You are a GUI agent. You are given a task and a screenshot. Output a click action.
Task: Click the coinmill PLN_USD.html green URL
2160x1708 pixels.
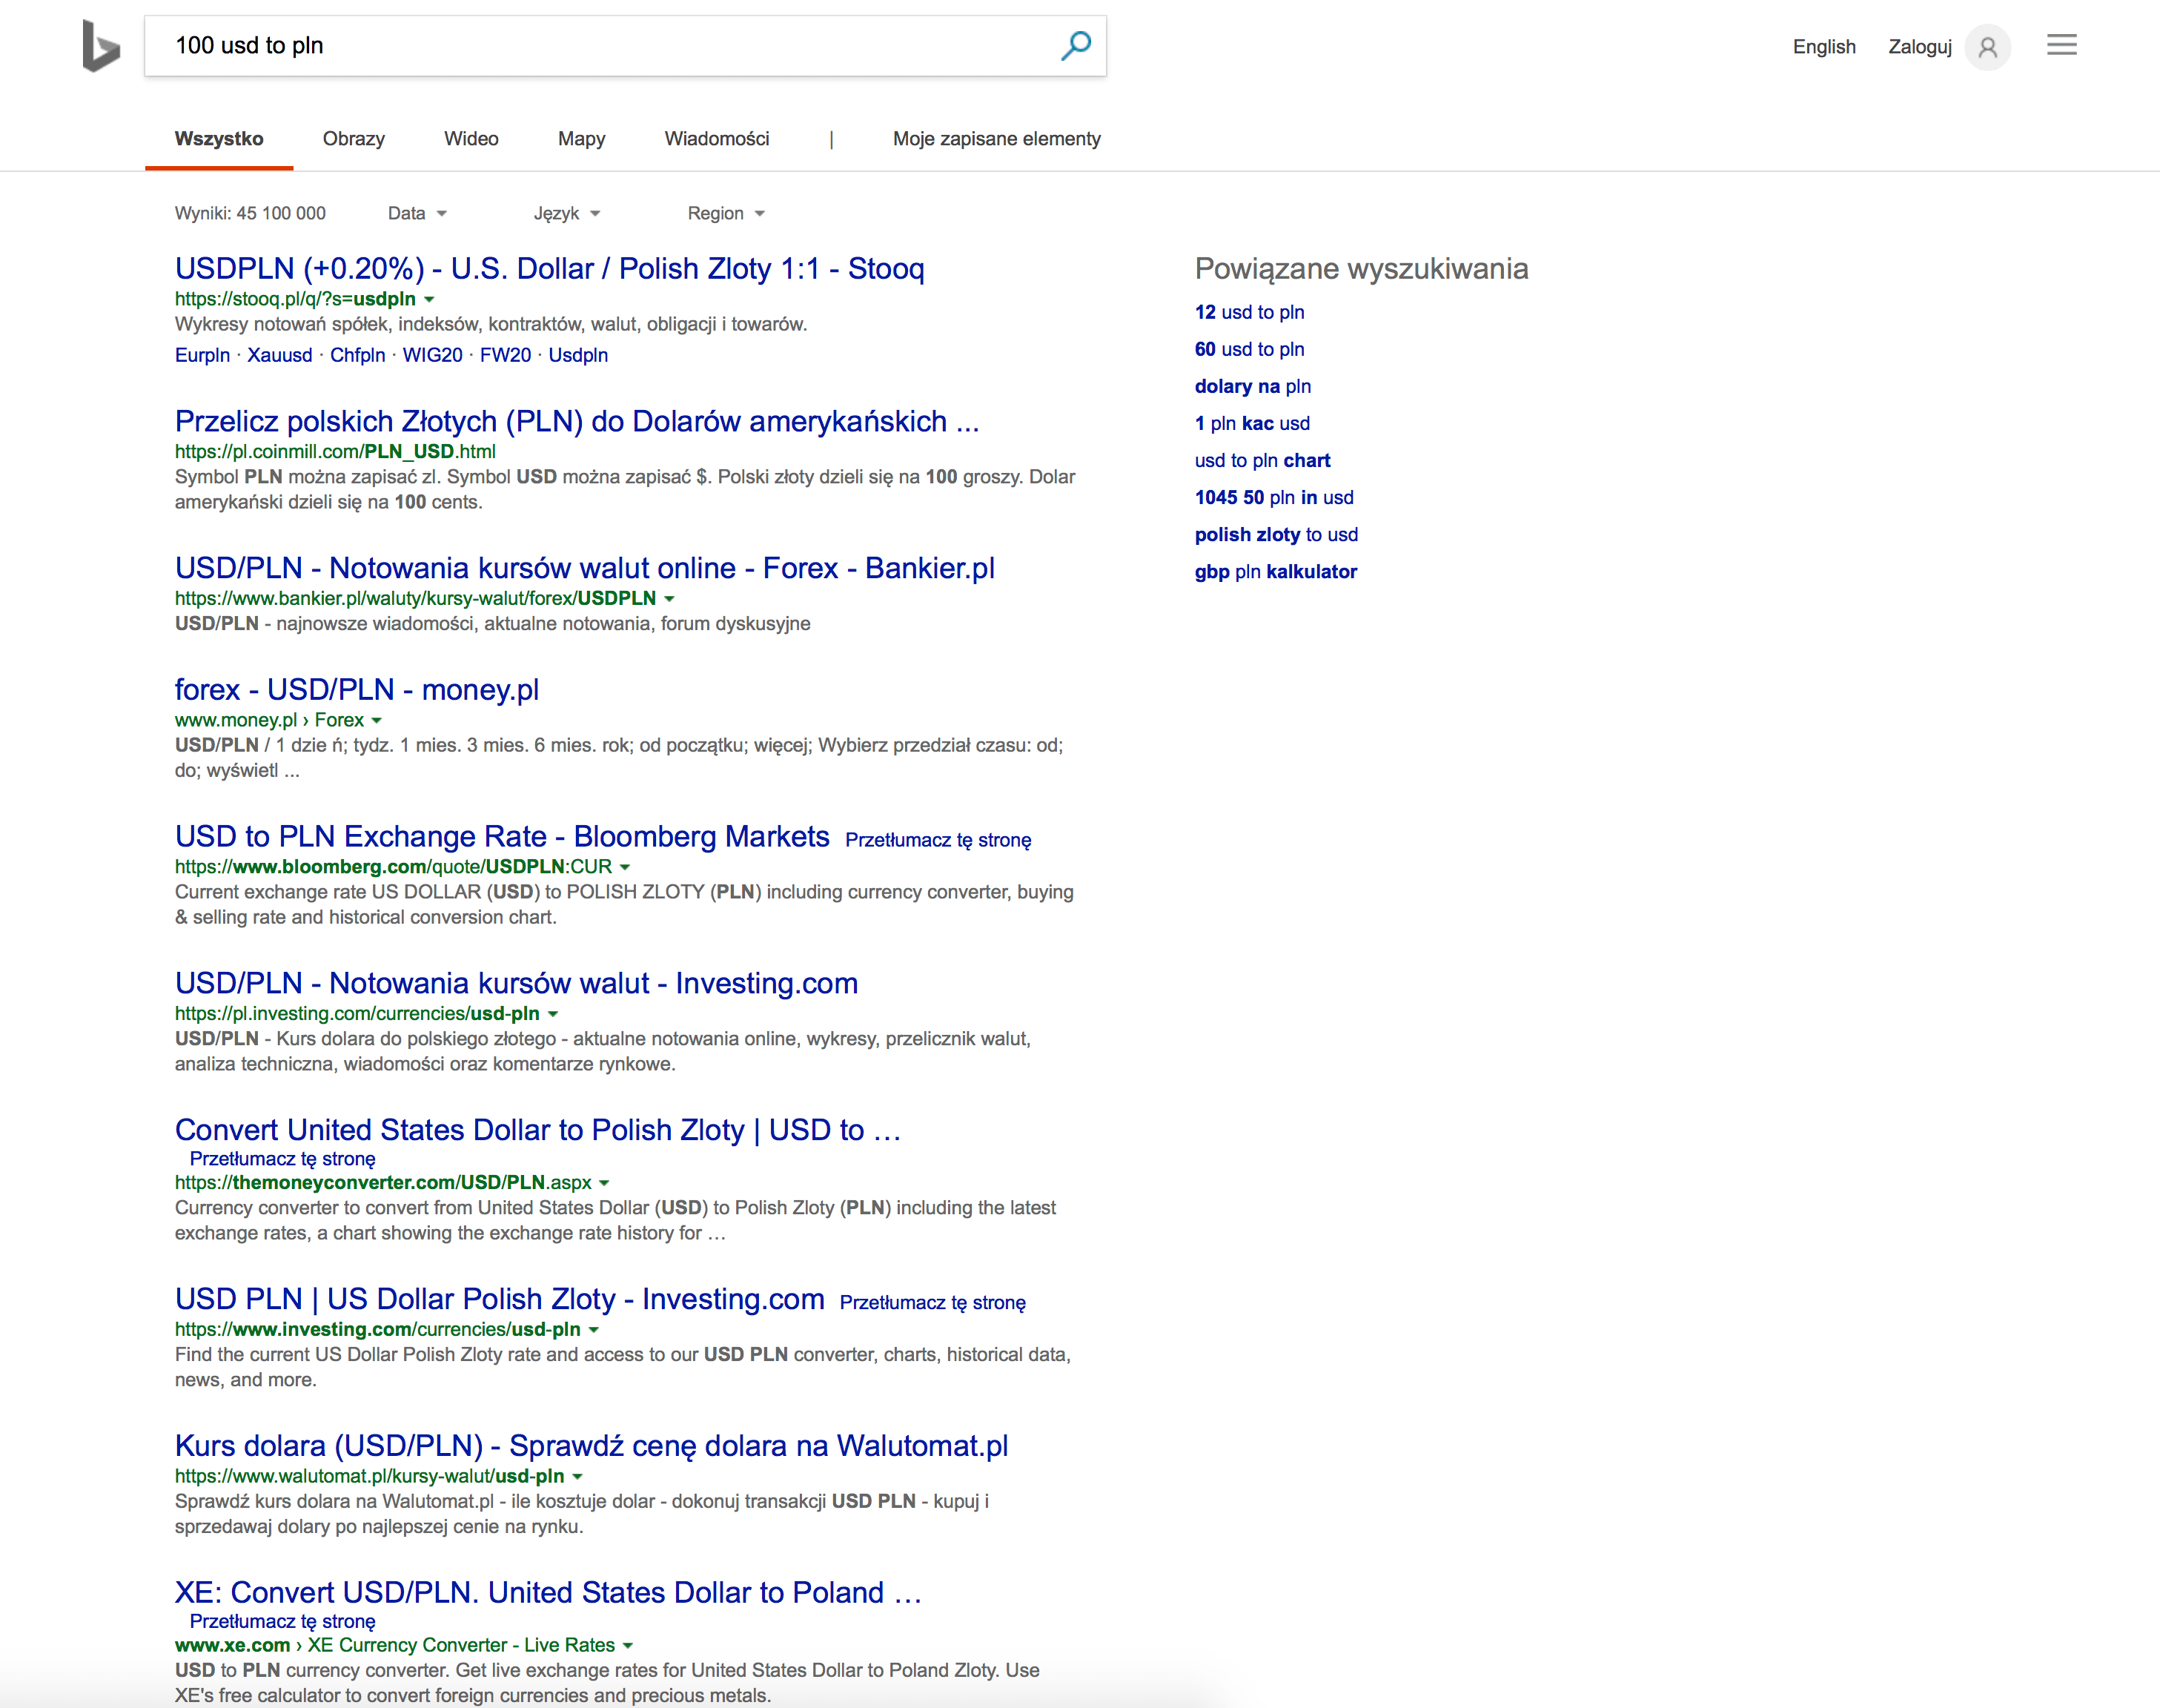(335, 451)
